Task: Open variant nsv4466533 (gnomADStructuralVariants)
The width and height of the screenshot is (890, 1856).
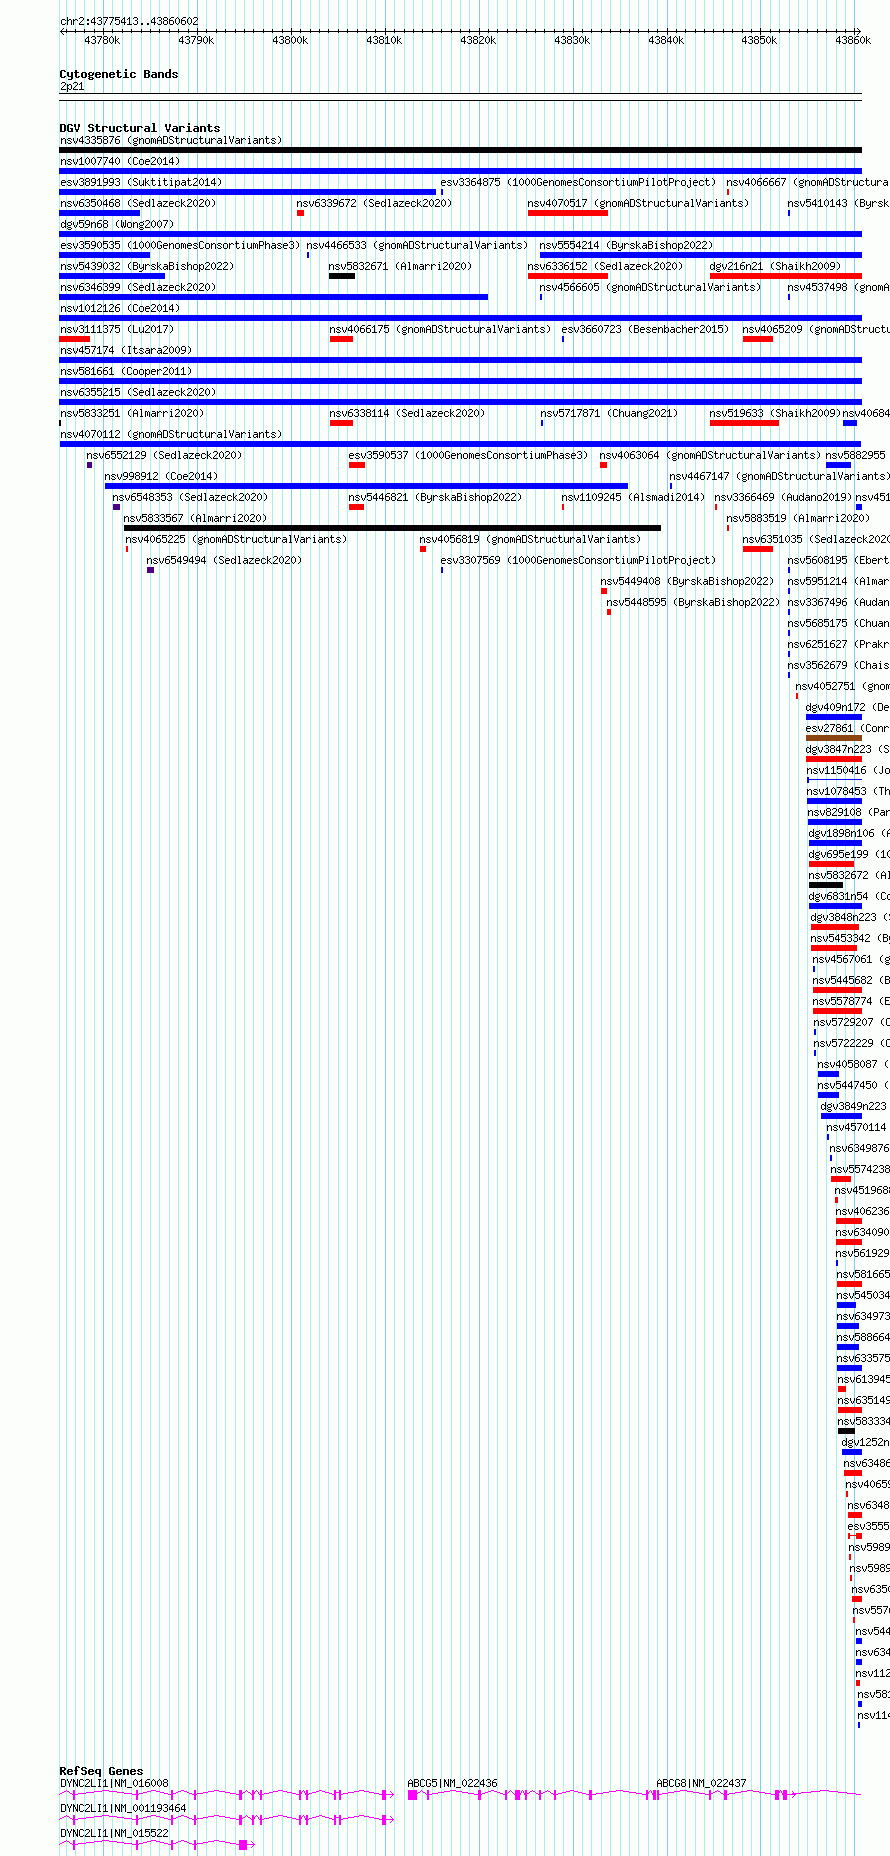Action: [x=417, y=245]
